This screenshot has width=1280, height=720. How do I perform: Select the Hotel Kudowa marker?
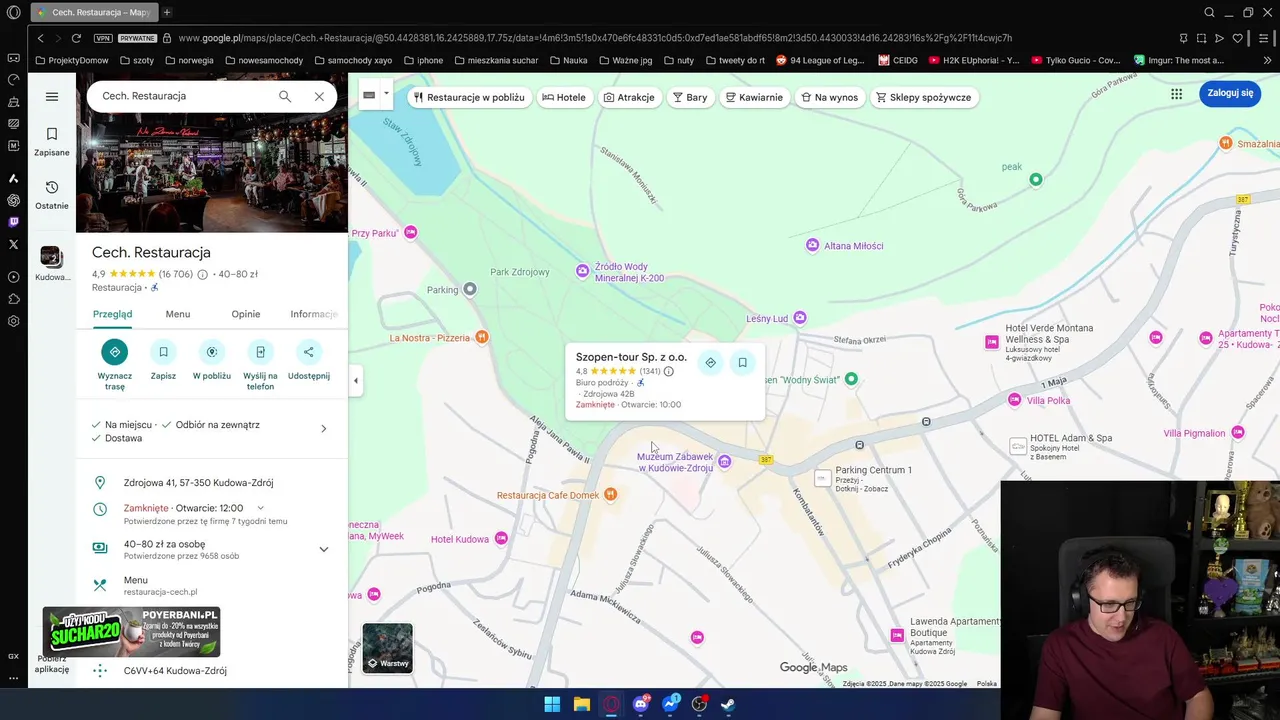501,538
